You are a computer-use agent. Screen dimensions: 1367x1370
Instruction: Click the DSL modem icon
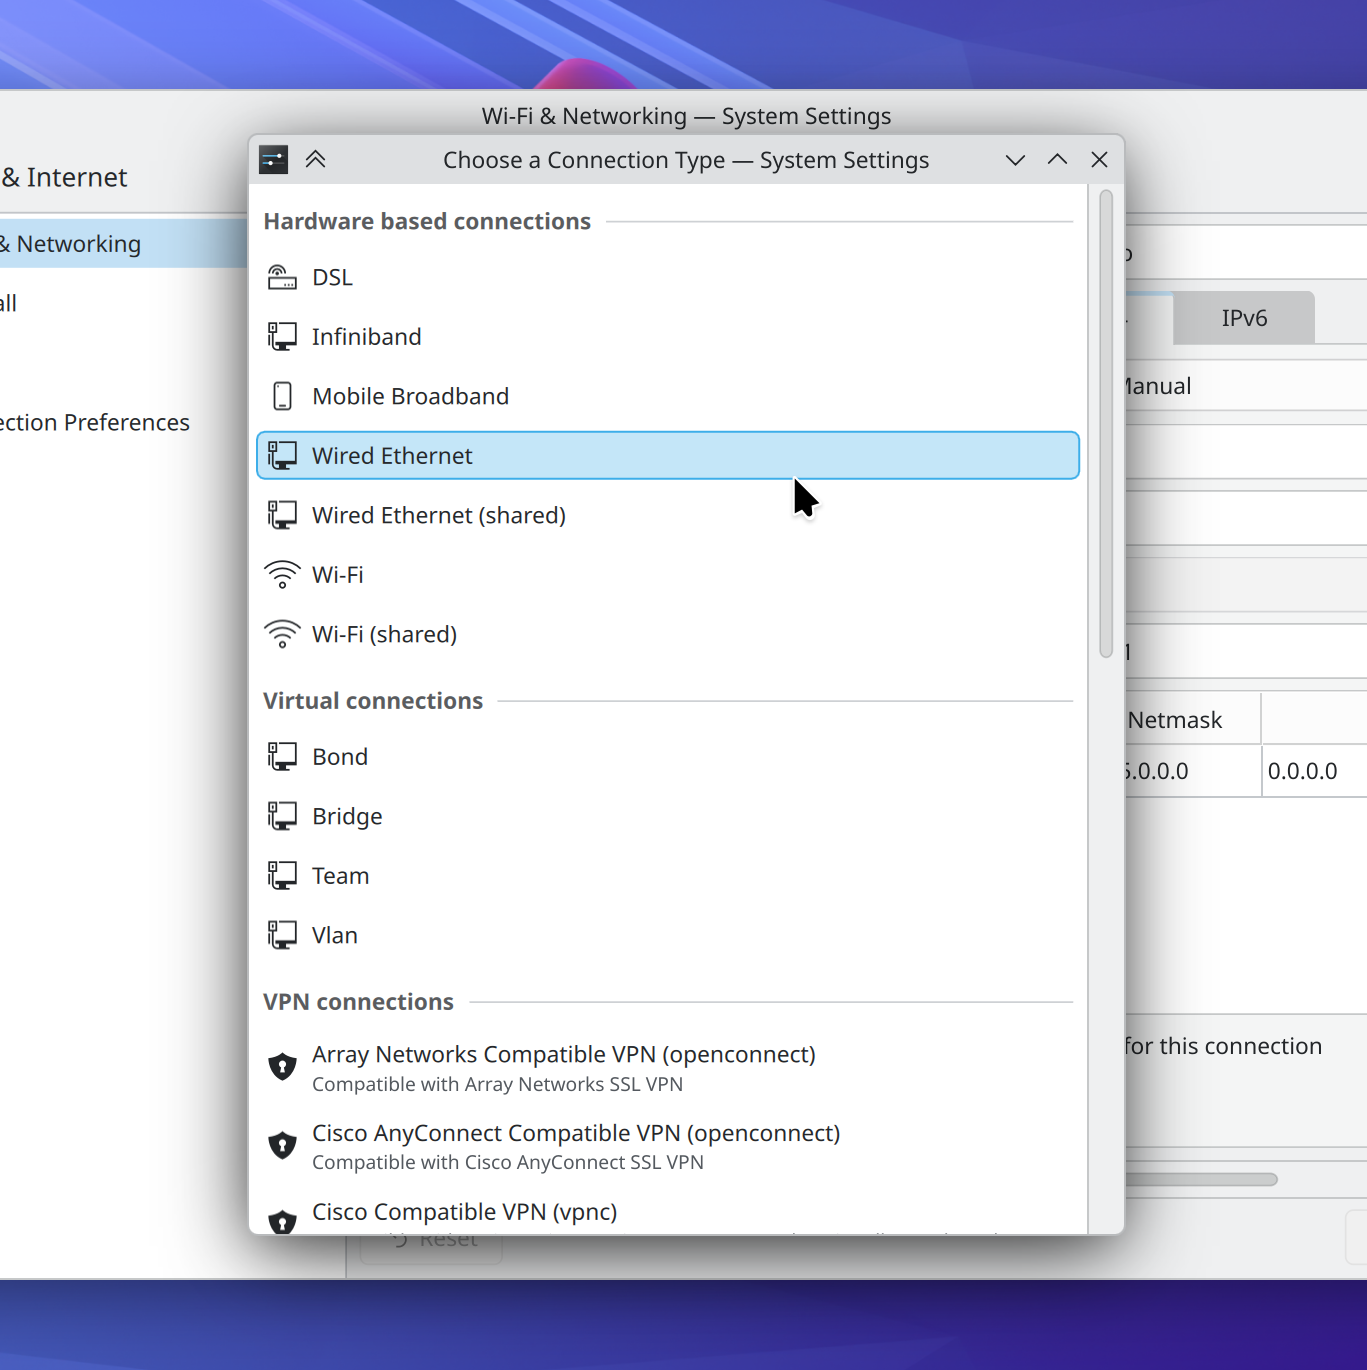click(x=282, y=277)
